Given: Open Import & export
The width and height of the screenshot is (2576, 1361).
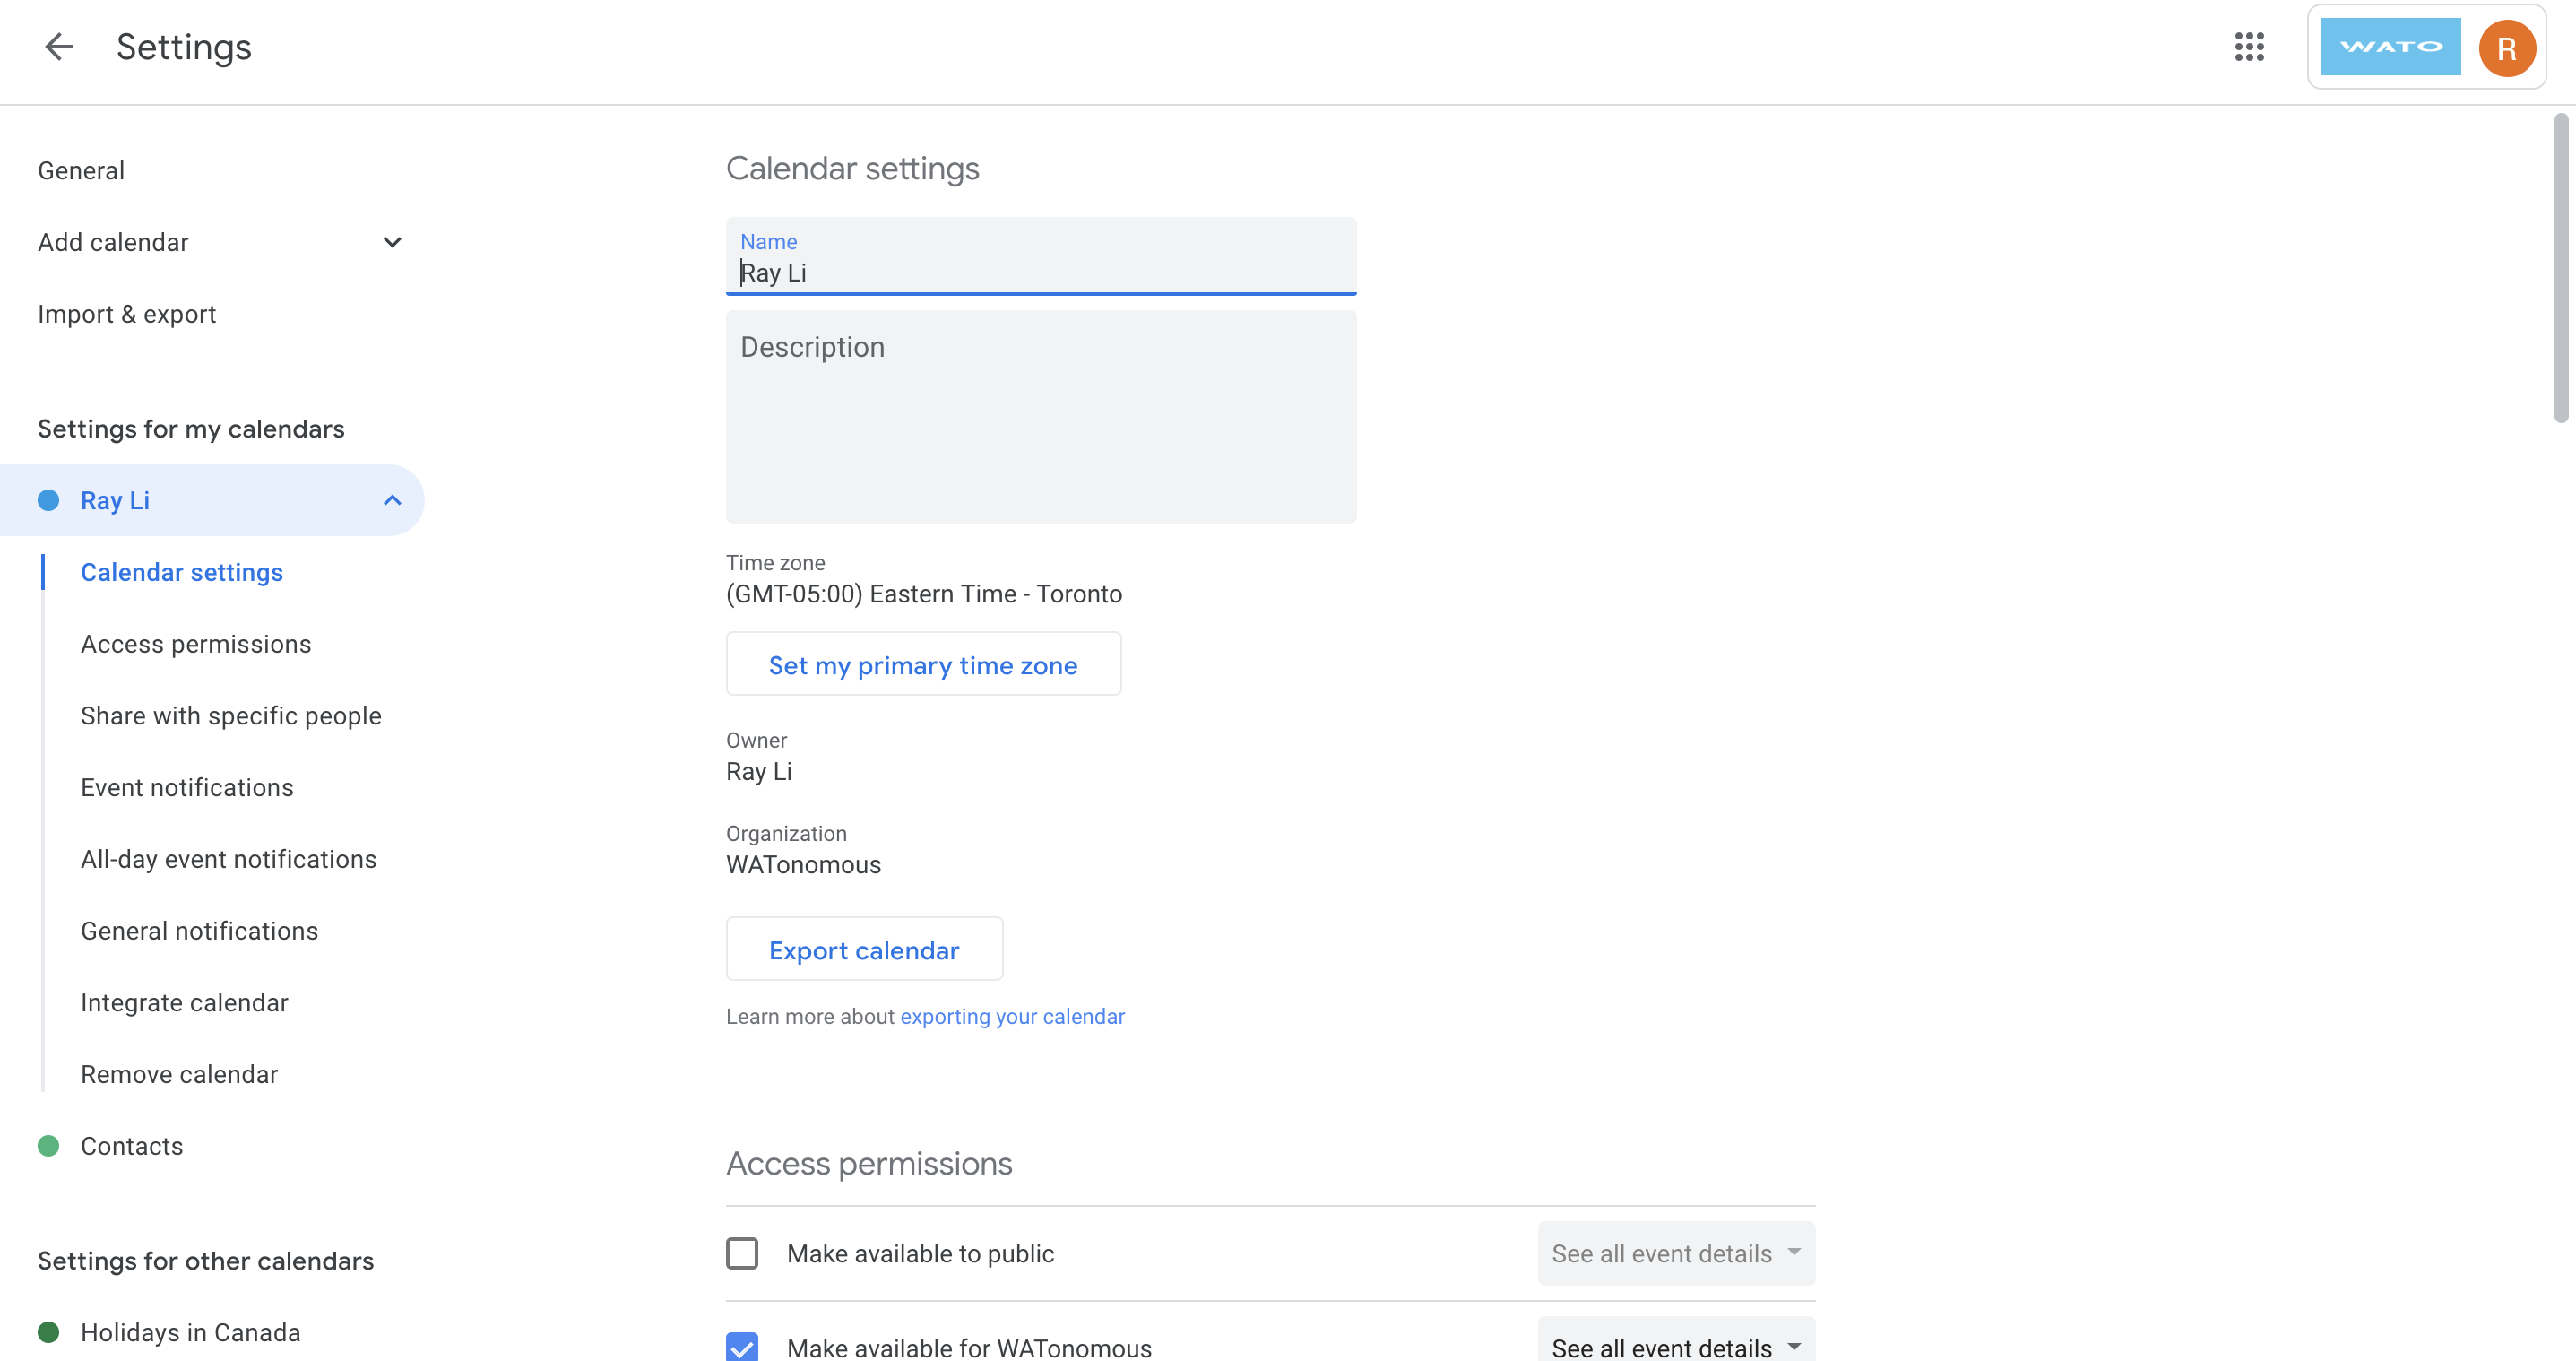Looking at the screenshot, I should point(127,314).
